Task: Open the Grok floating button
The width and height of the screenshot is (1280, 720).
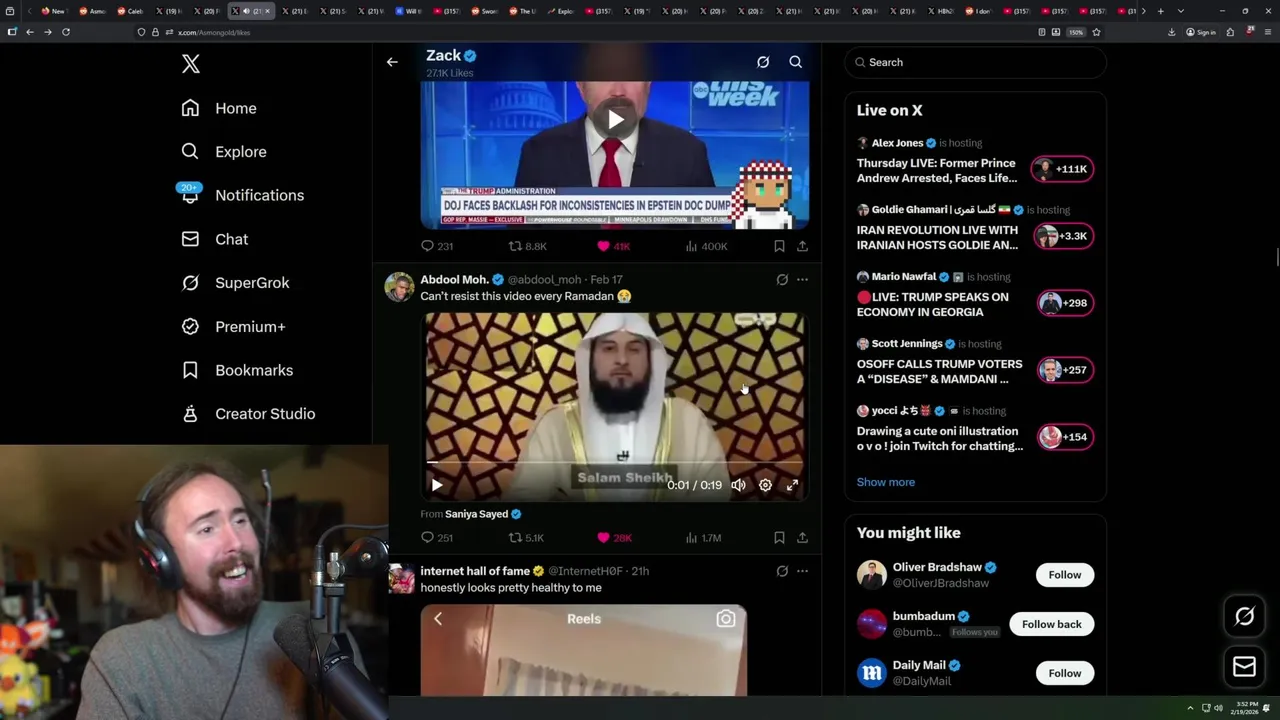Action: pyautogui.click(x=1244, y=617)
